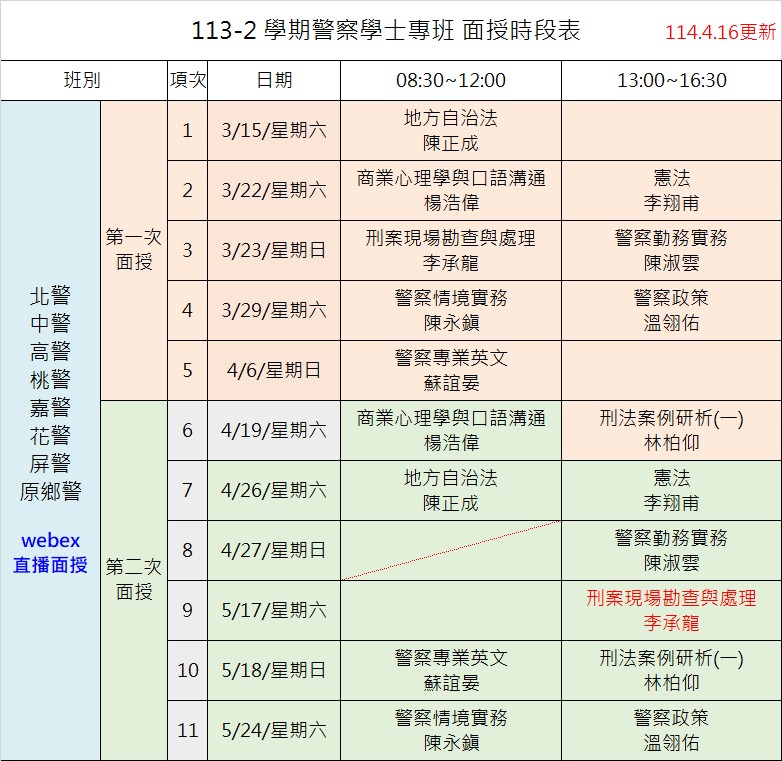782x761 pixels.
Task: Select the 08:30~12:00 time header
Action: pos(451,80)
